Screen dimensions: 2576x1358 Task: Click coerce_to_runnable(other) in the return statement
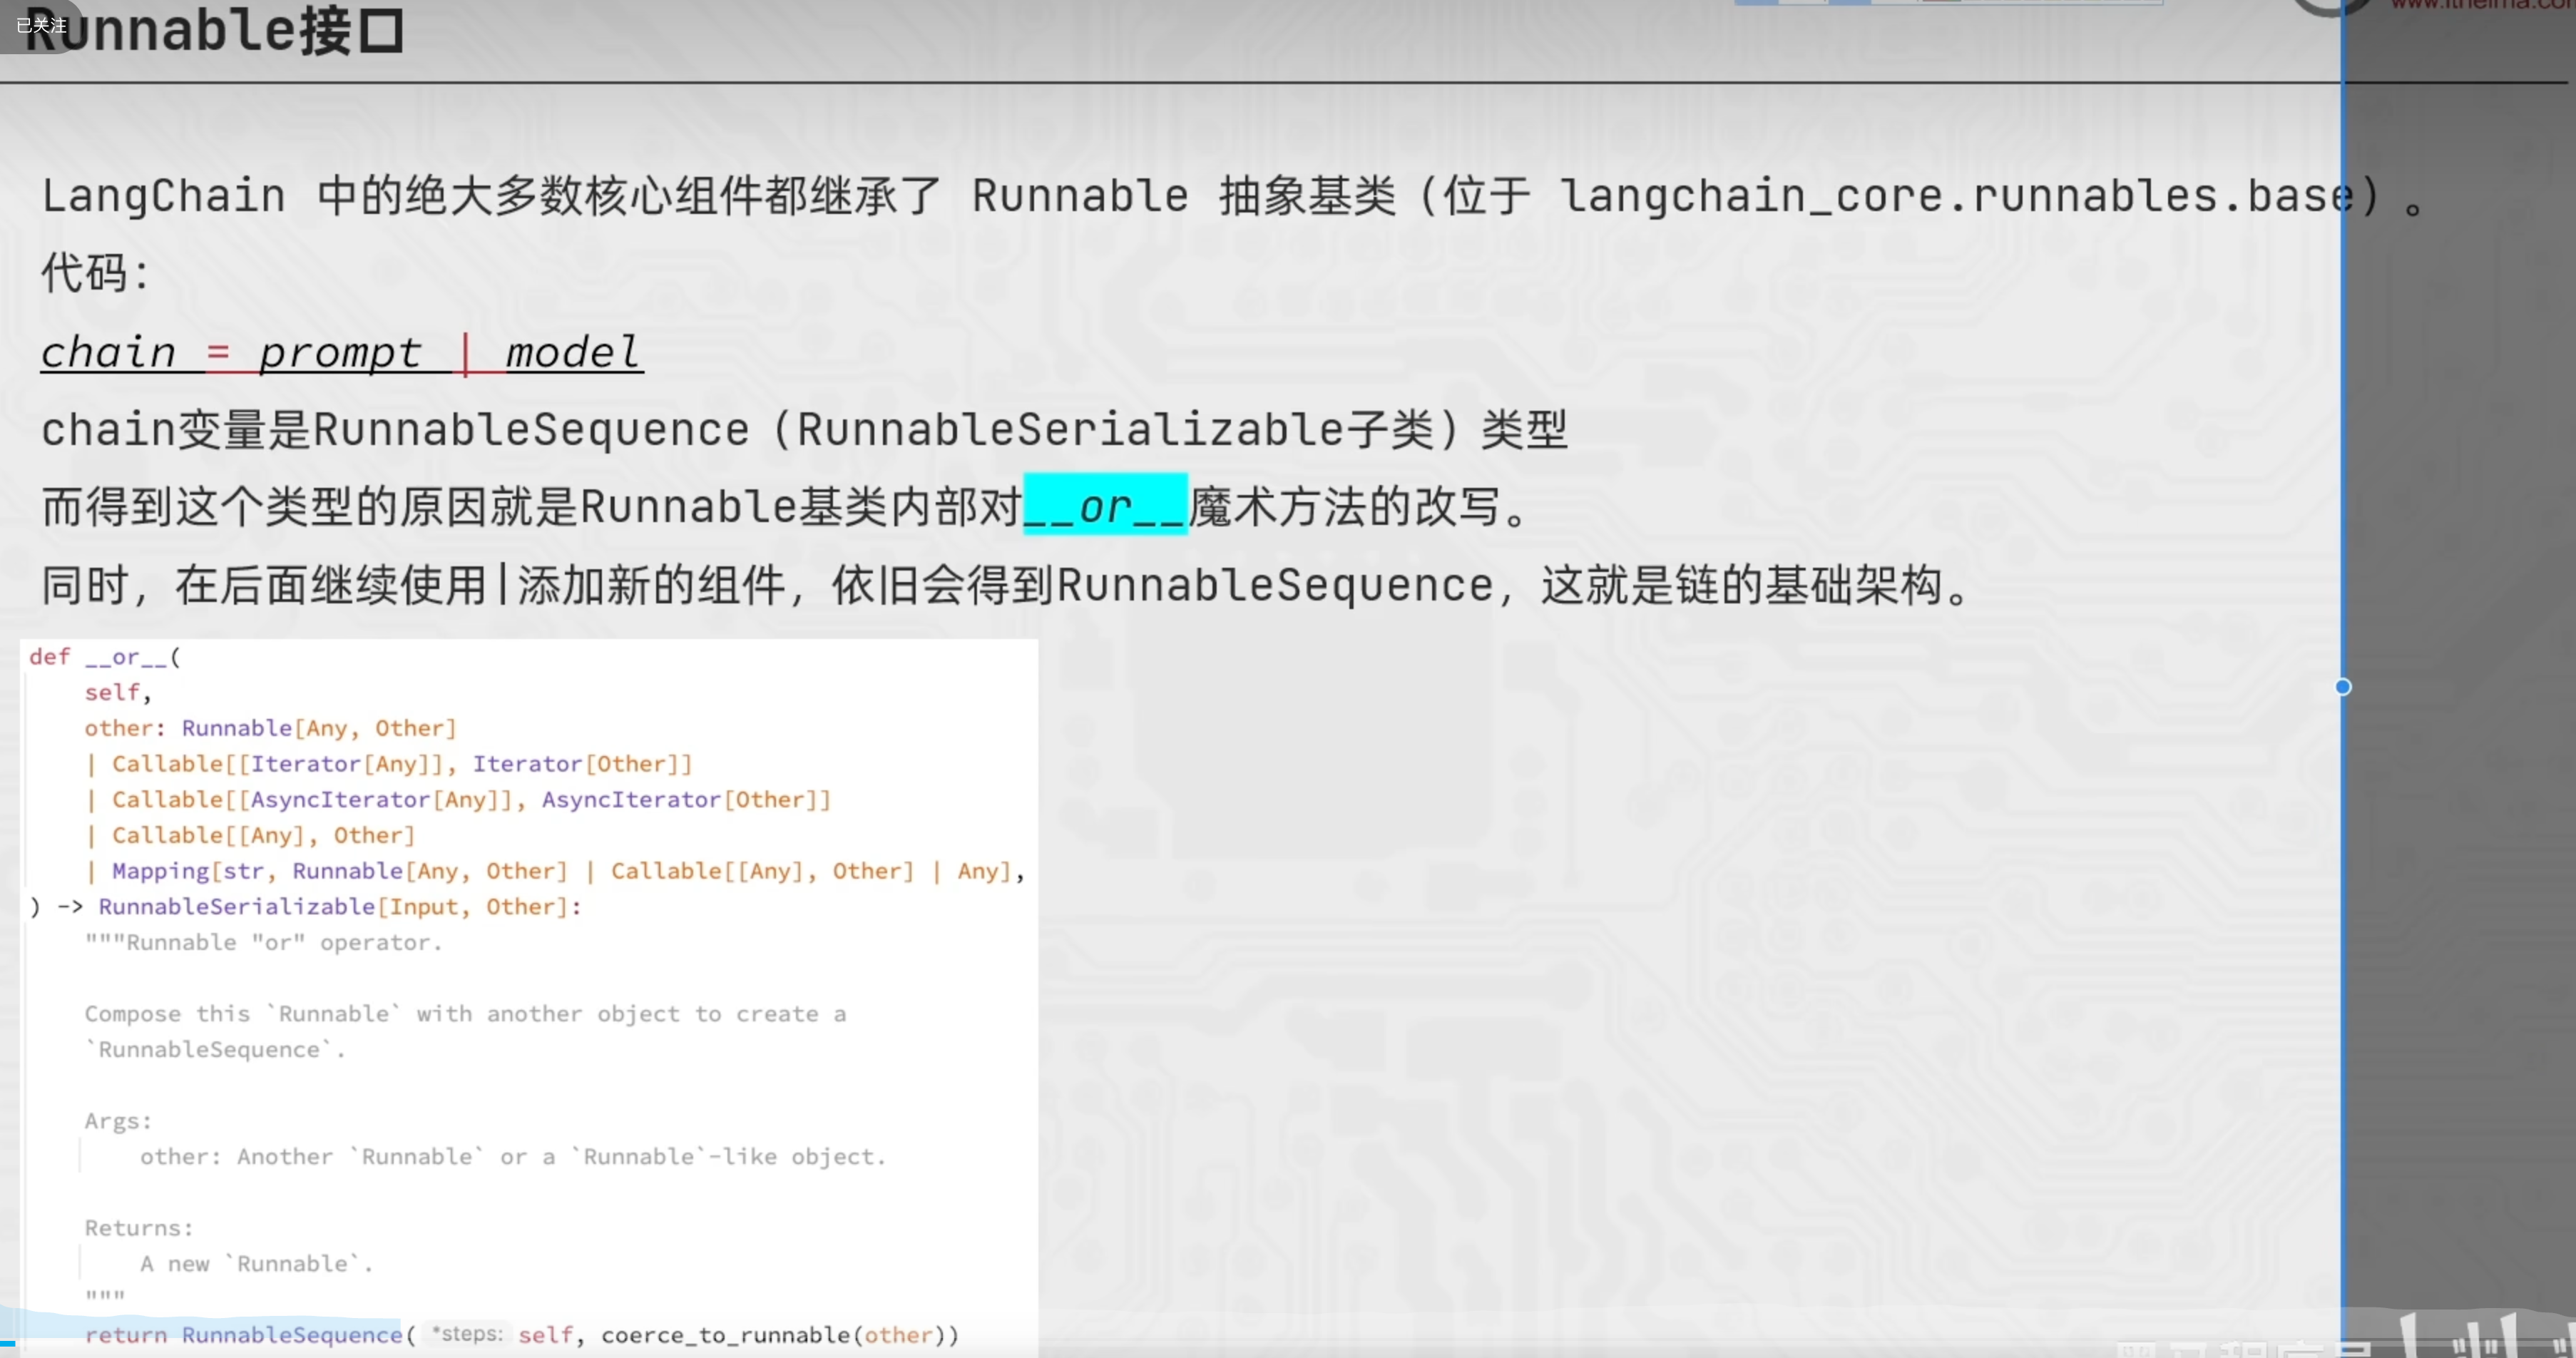pos(774,1335)
